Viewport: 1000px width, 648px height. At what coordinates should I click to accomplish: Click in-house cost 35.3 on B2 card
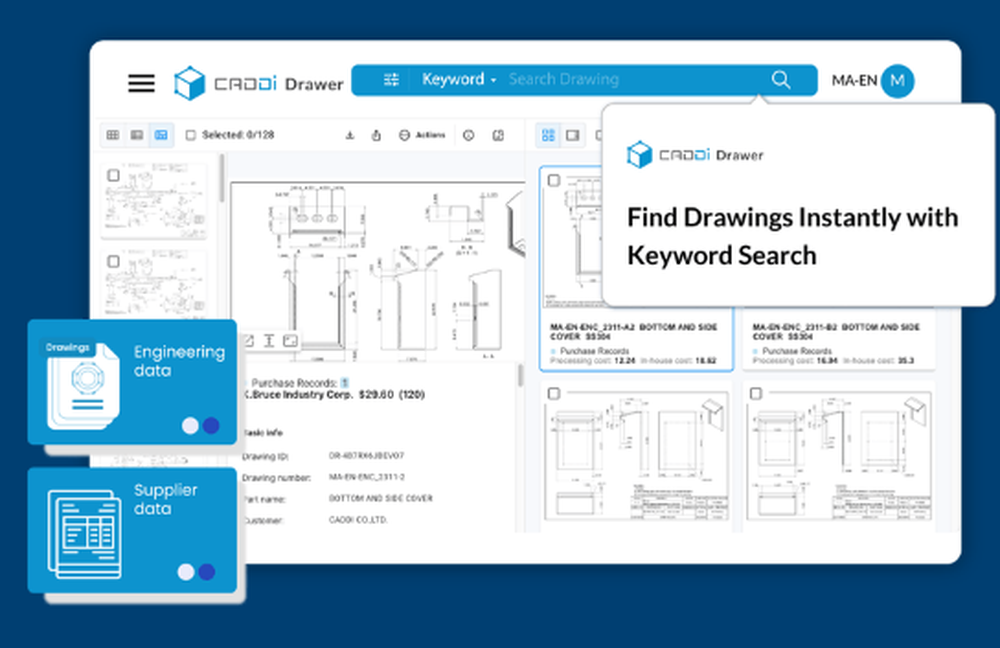[906, 361]
